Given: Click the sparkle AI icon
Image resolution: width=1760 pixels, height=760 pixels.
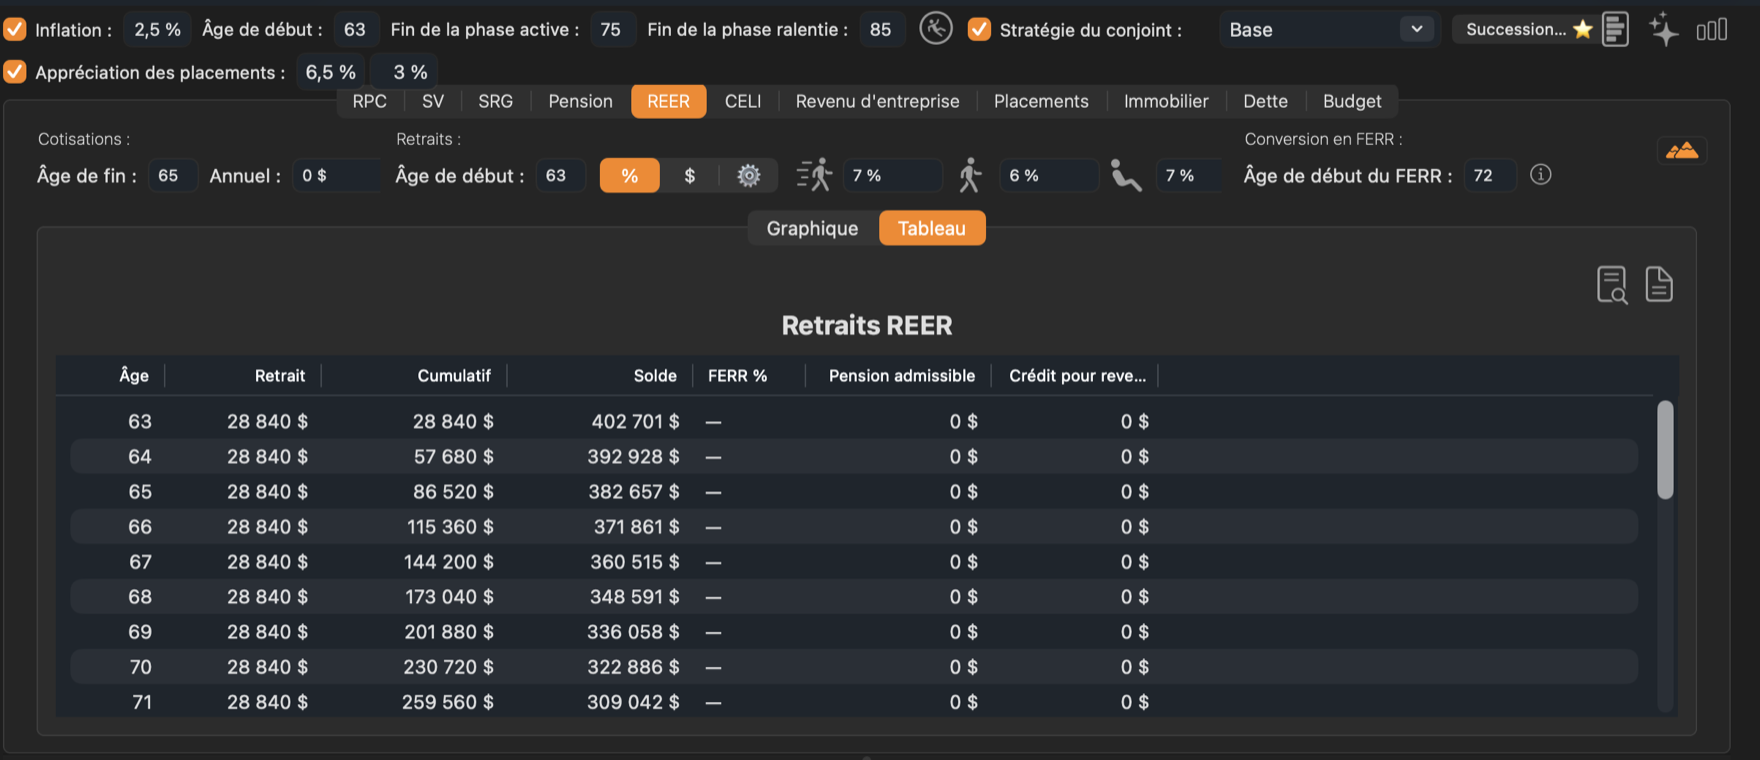Looking at the screenshot, I should pyautogui.click(x=1664, y=29).
